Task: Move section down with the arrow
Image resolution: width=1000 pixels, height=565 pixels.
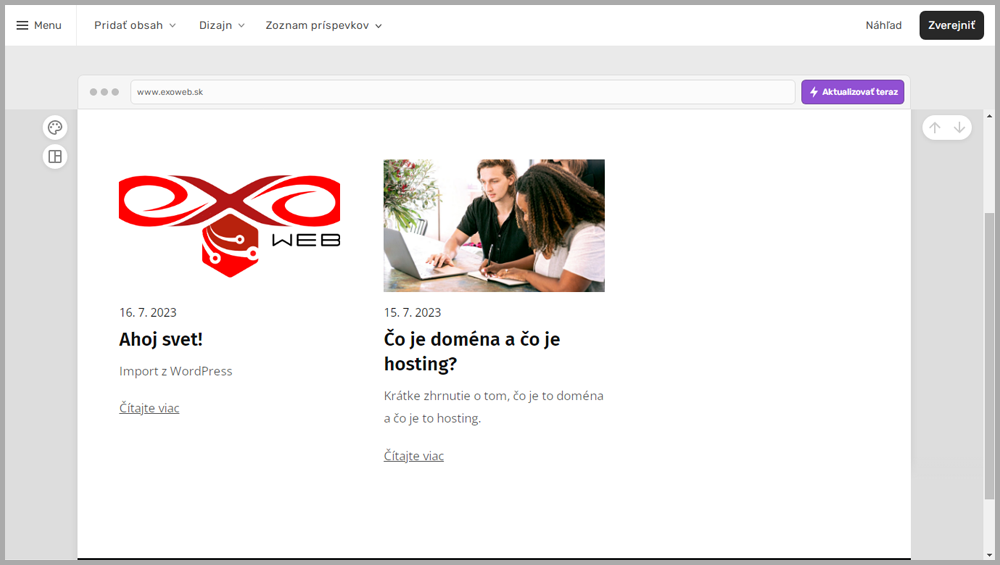Action: tap(959, 128)
